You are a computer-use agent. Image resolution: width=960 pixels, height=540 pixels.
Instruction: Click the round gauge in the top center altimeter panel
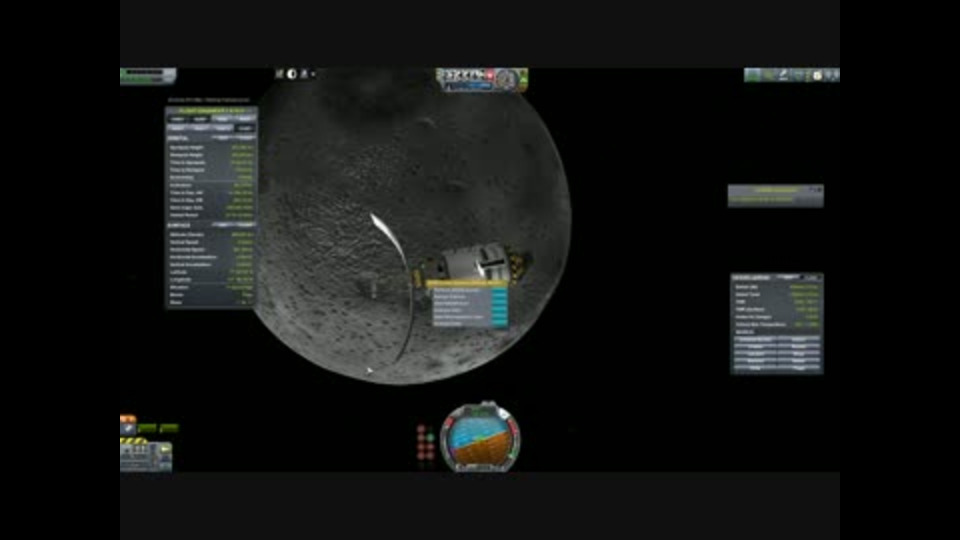pos(506,80)
